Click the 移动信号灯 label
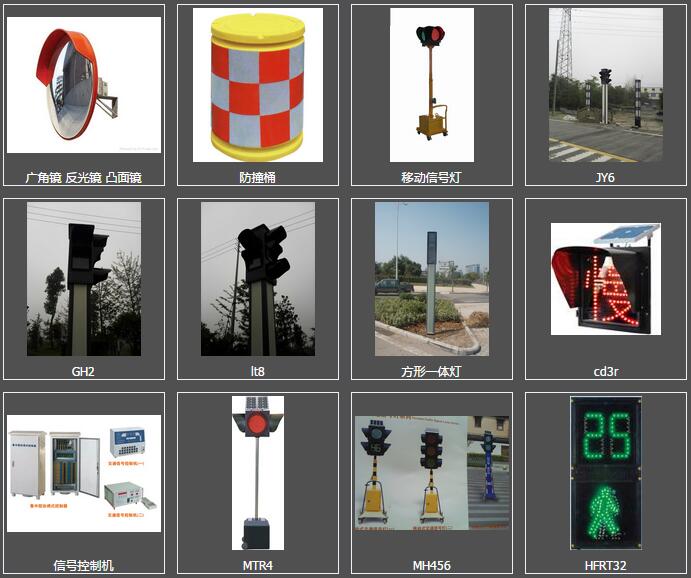The width and height of the screenshot is (691, 578). coord(431,178)
